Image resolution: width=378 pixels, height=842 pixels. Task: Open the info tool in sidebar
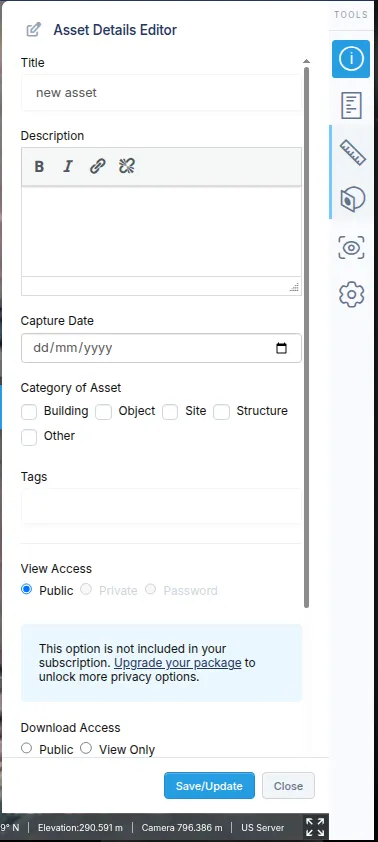(x=351, y=59)
